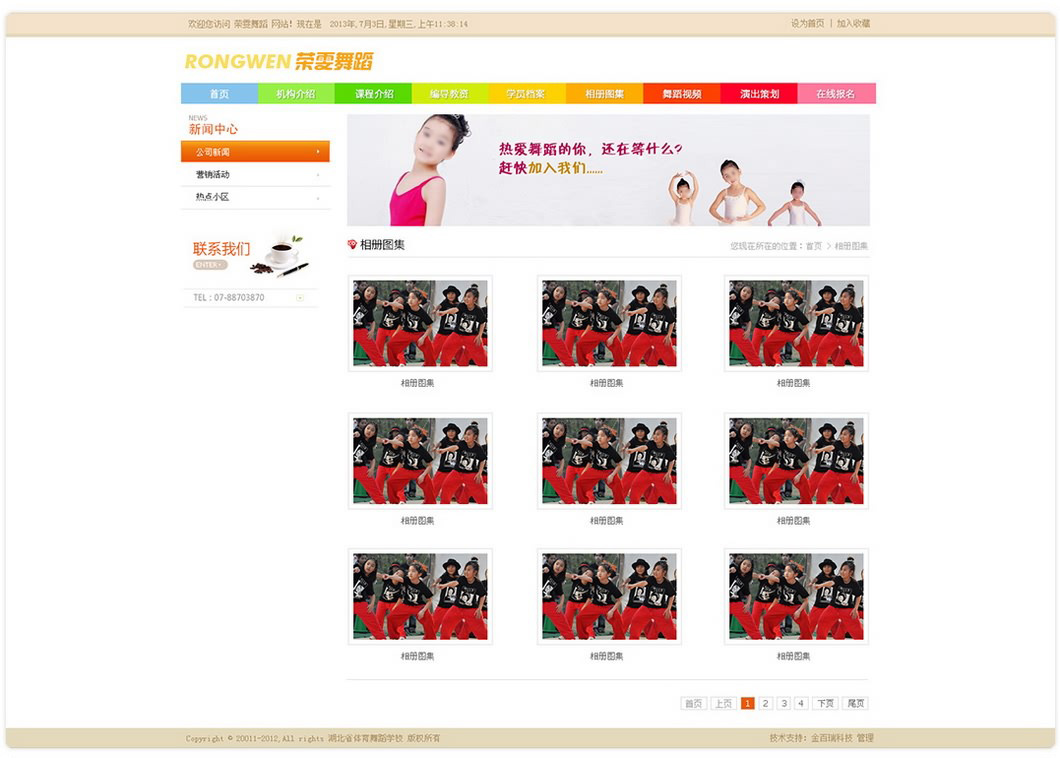
Task: Open the center photo of the gallery grid
Action: click(x=608, y=461)
